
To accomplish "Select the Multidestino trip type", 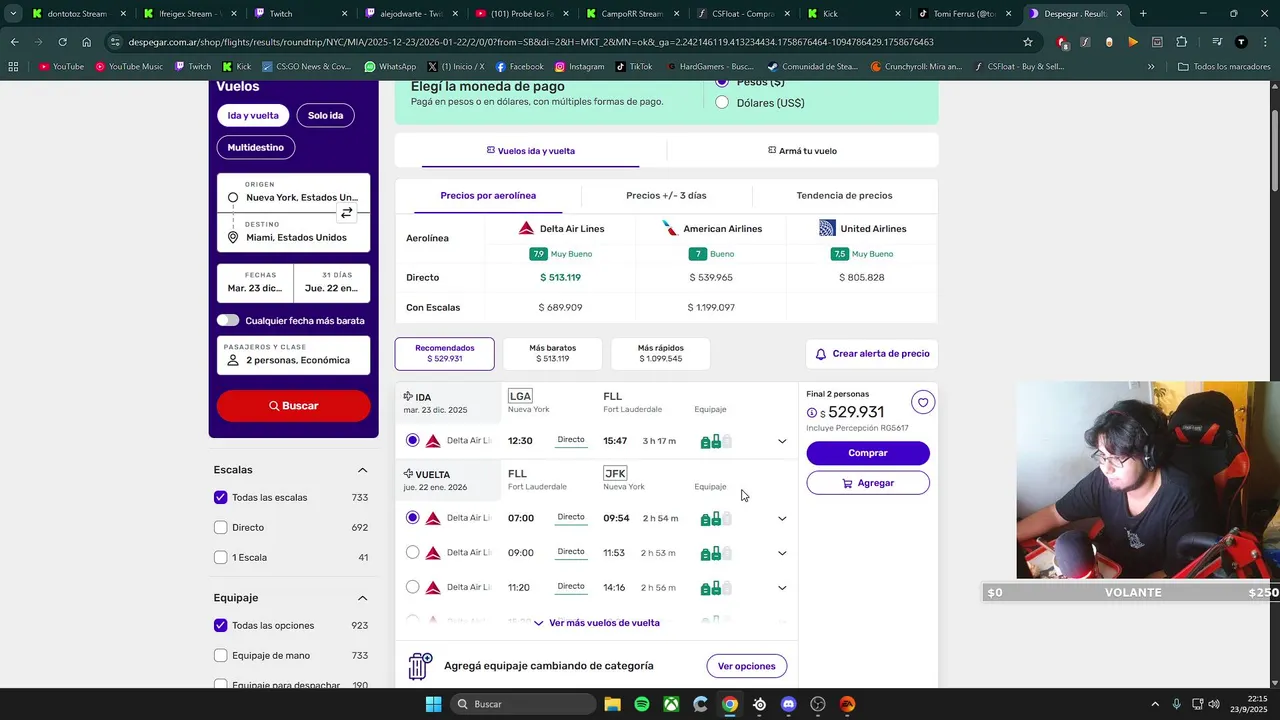I will (x=255, y=147).
